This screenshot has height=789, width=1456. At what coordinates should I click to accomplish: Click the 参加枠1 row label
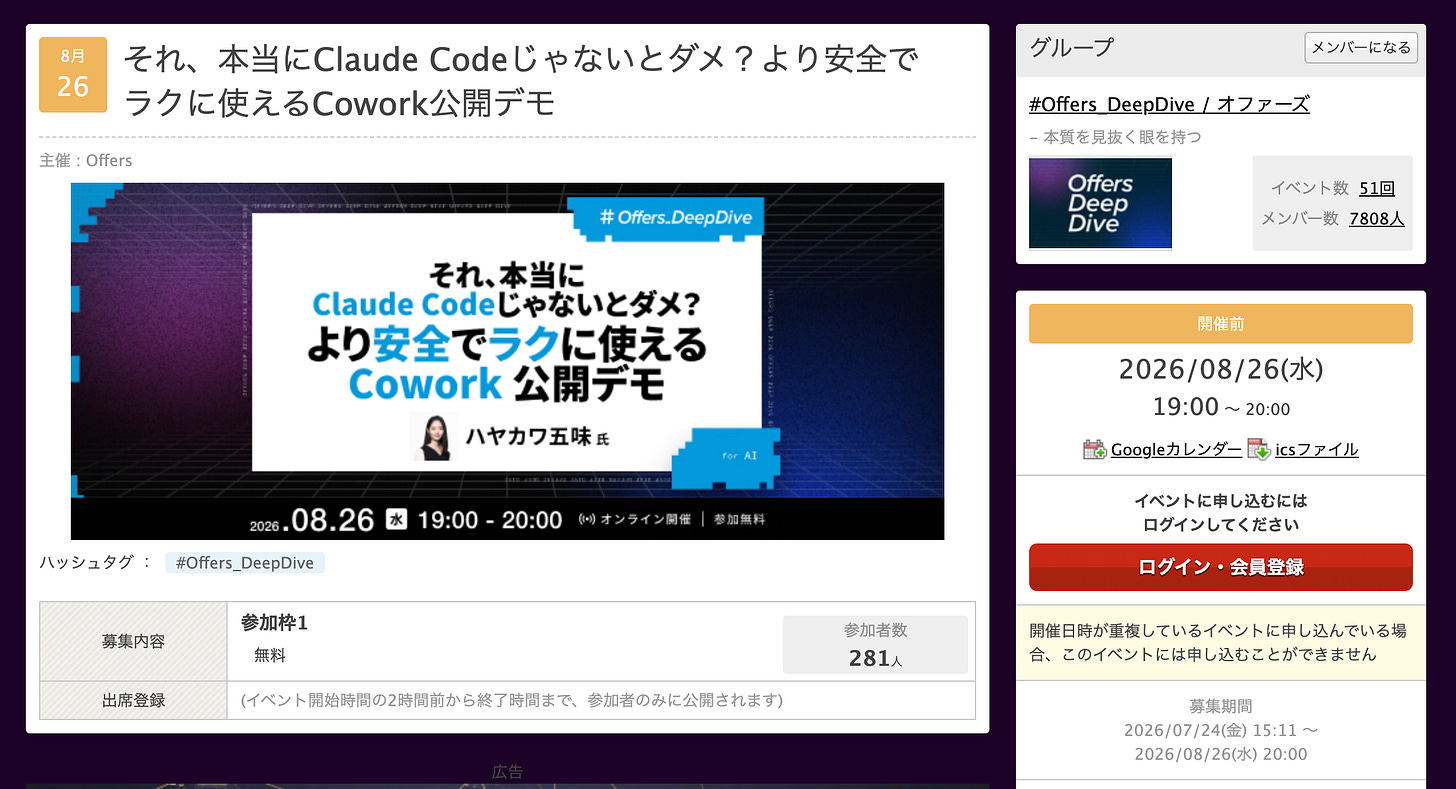tap(274, 623)
